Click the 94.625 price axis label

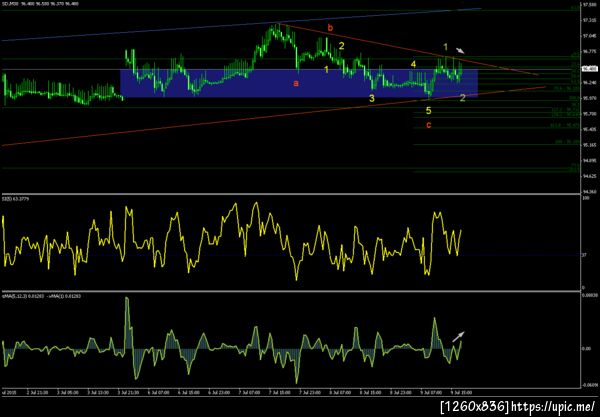590,176
